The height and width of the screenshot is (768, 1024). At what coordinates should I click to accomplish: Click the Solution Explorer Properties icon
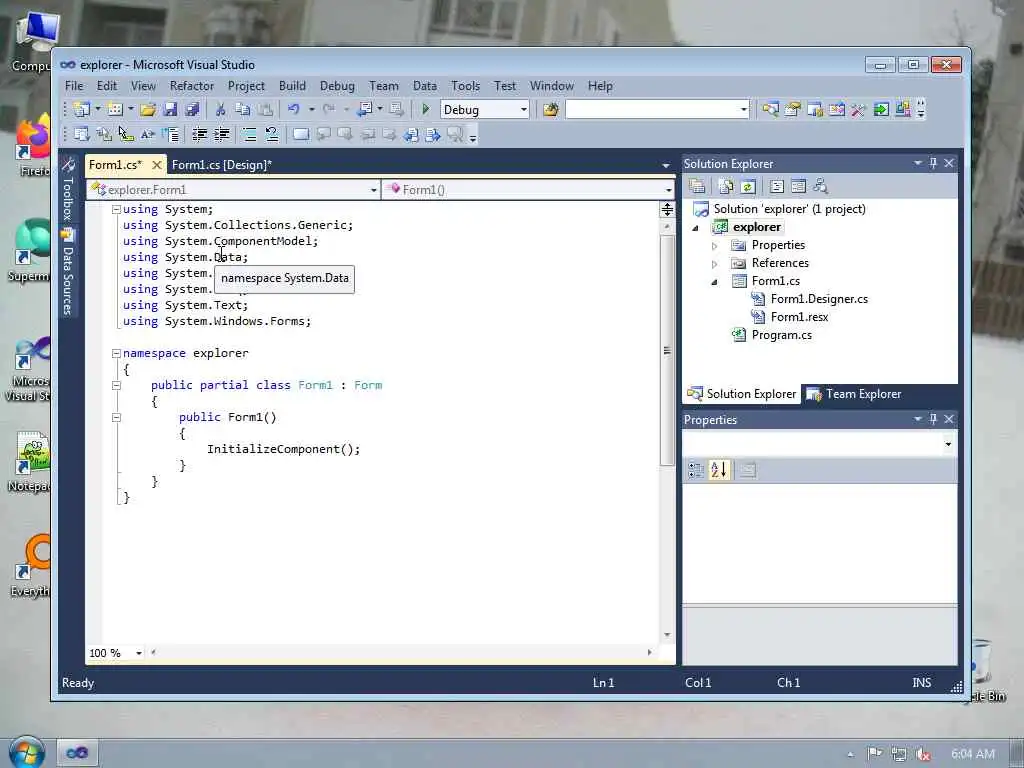pos(697,187)
